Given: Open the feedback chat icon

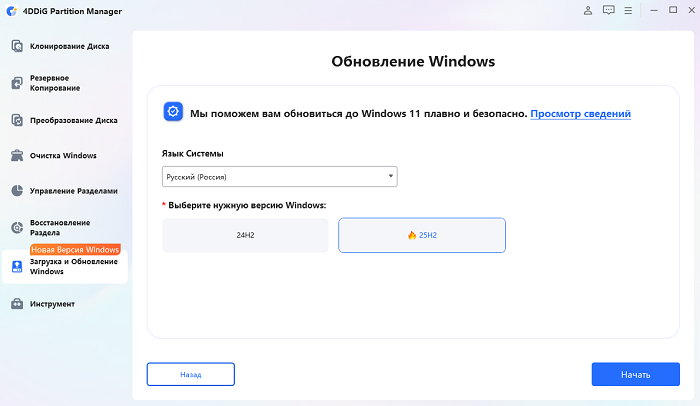Looking at the screenshot, I should coord(608,10).
